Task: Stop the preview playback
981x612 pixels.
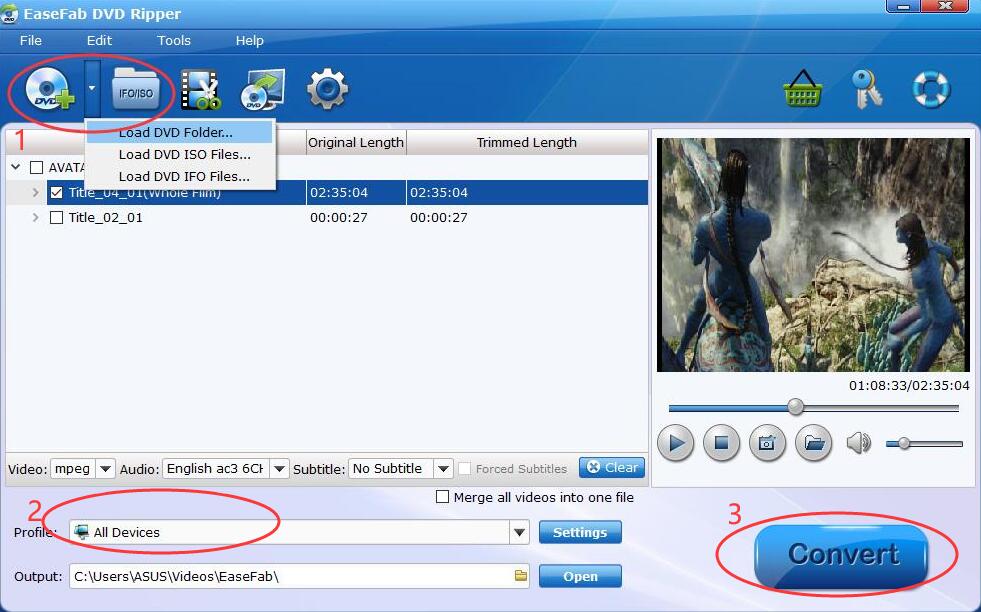Action: point(721,443)
